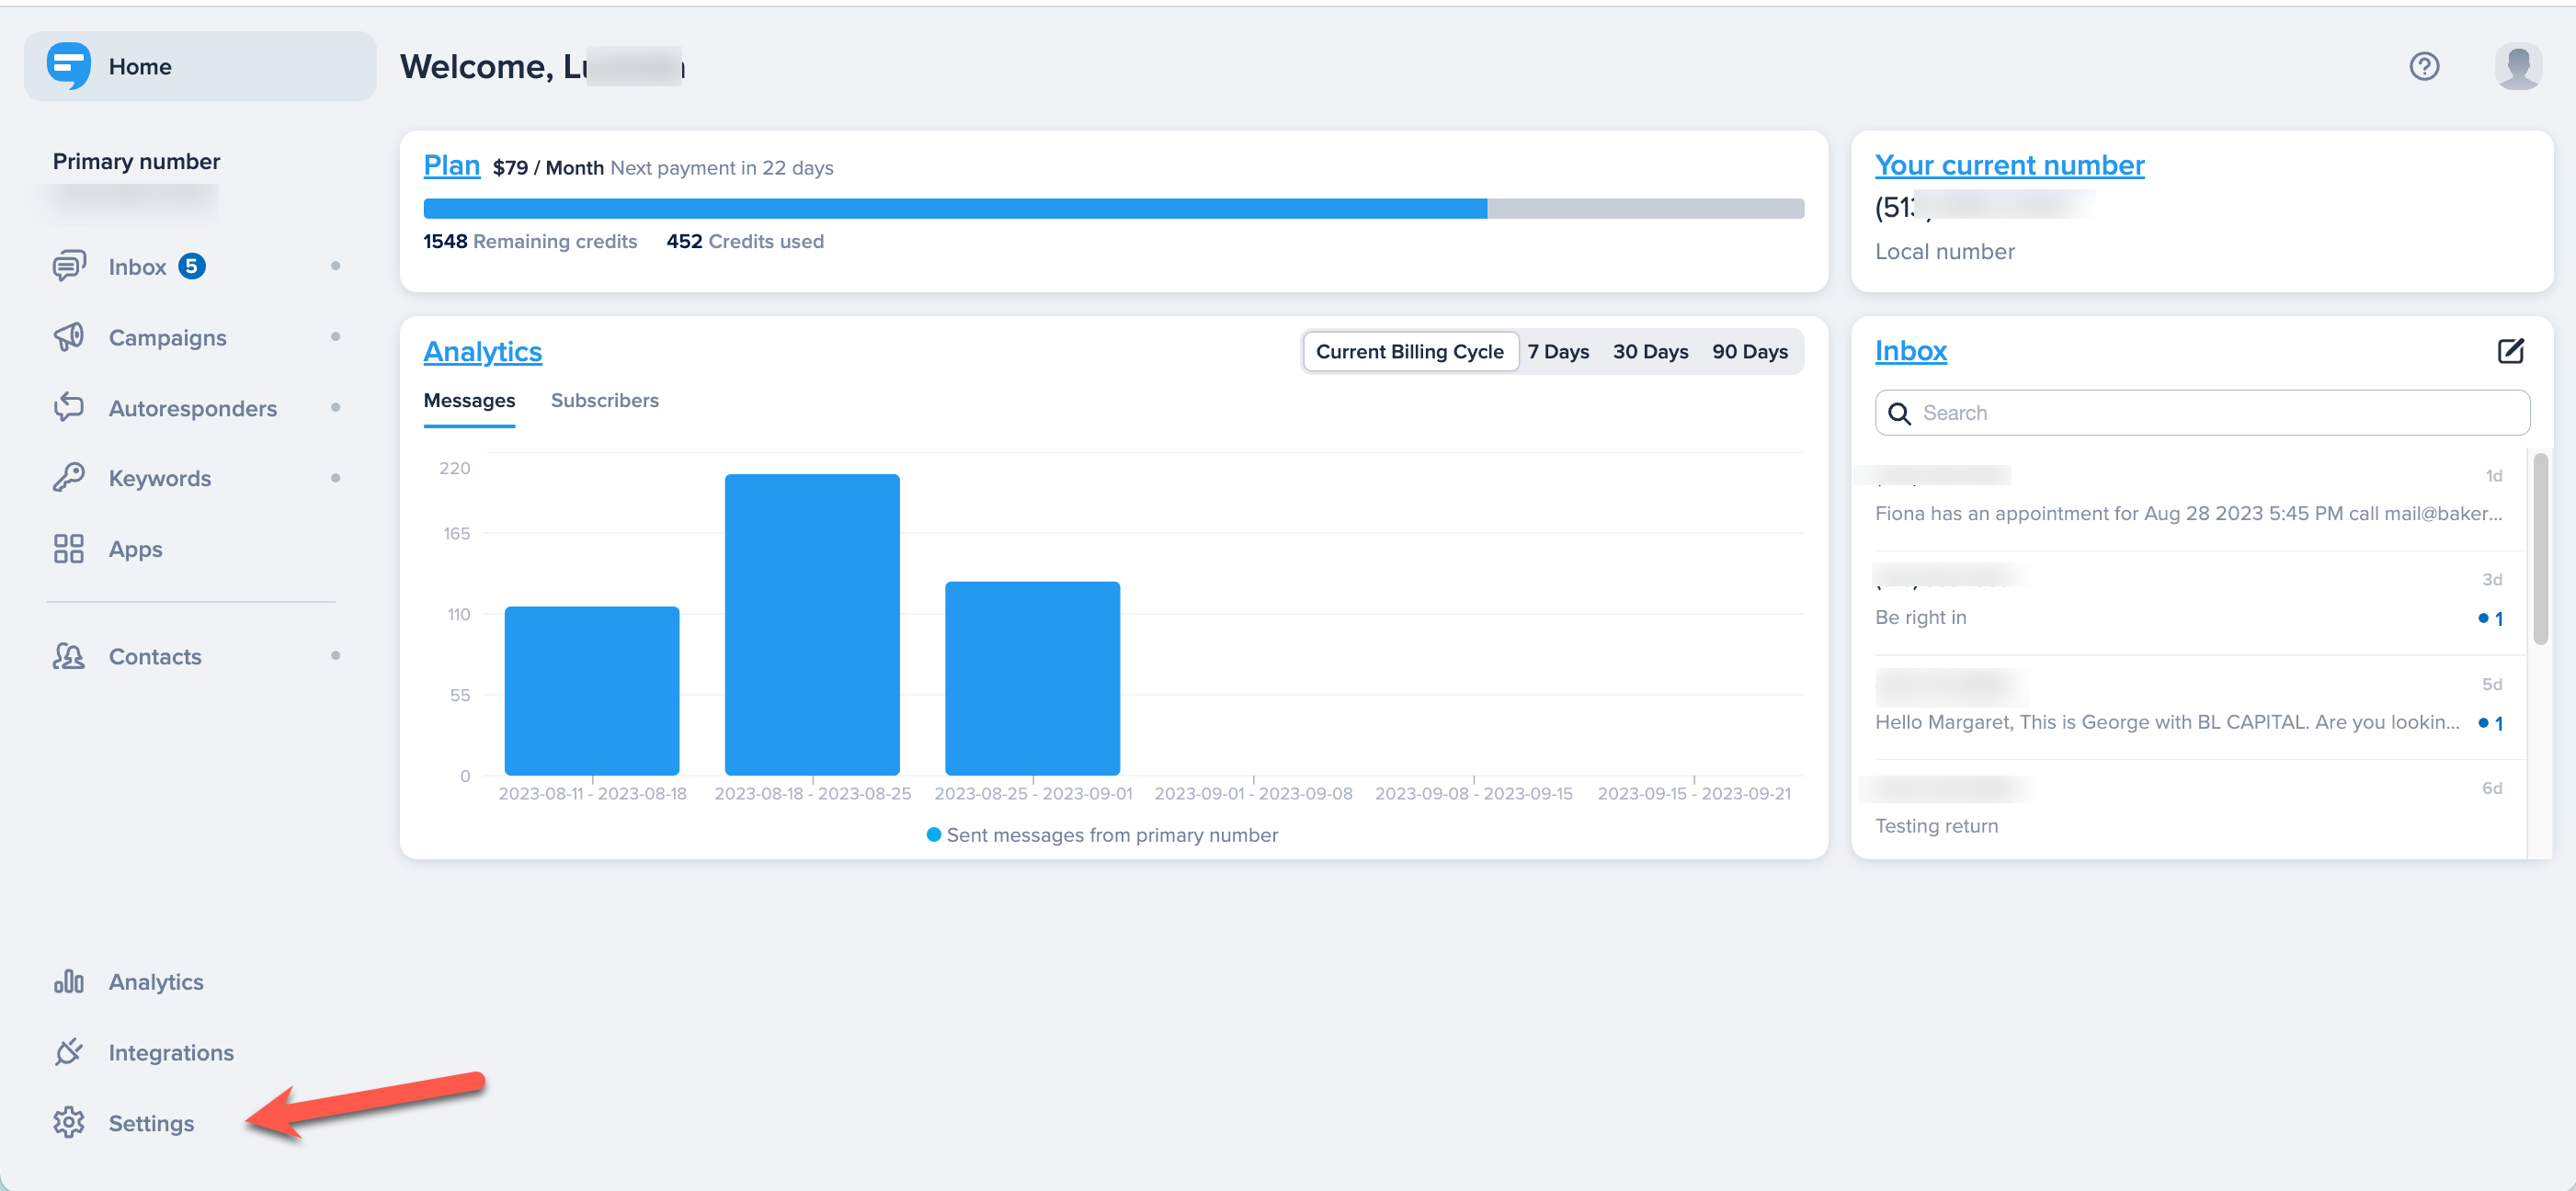Open Campaigns menu label
The height and width of the screenshot is (1191, 2576).
(x=167, y=338)
